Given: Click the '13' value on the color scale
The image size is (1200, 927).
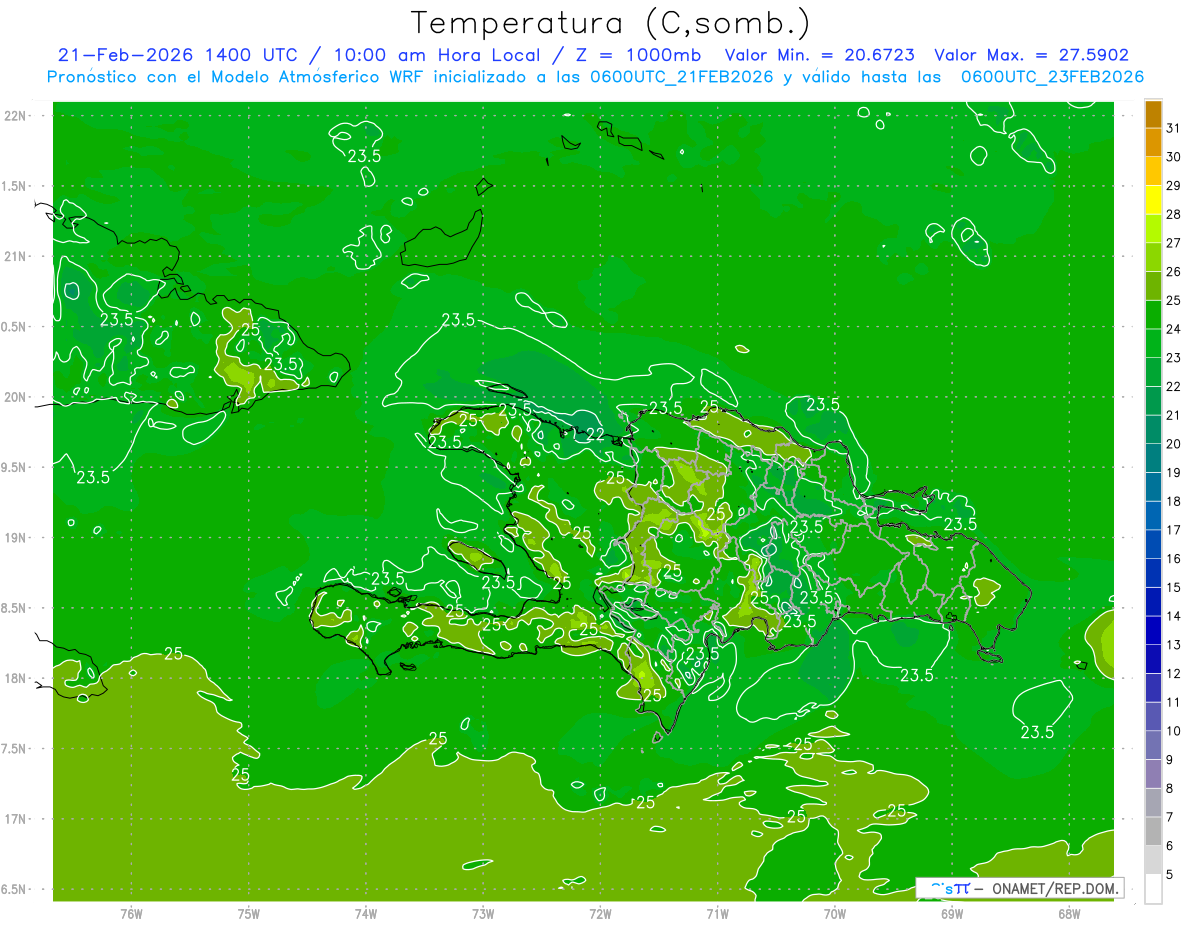Looking at the screenshot, I should click(1174, 645).
